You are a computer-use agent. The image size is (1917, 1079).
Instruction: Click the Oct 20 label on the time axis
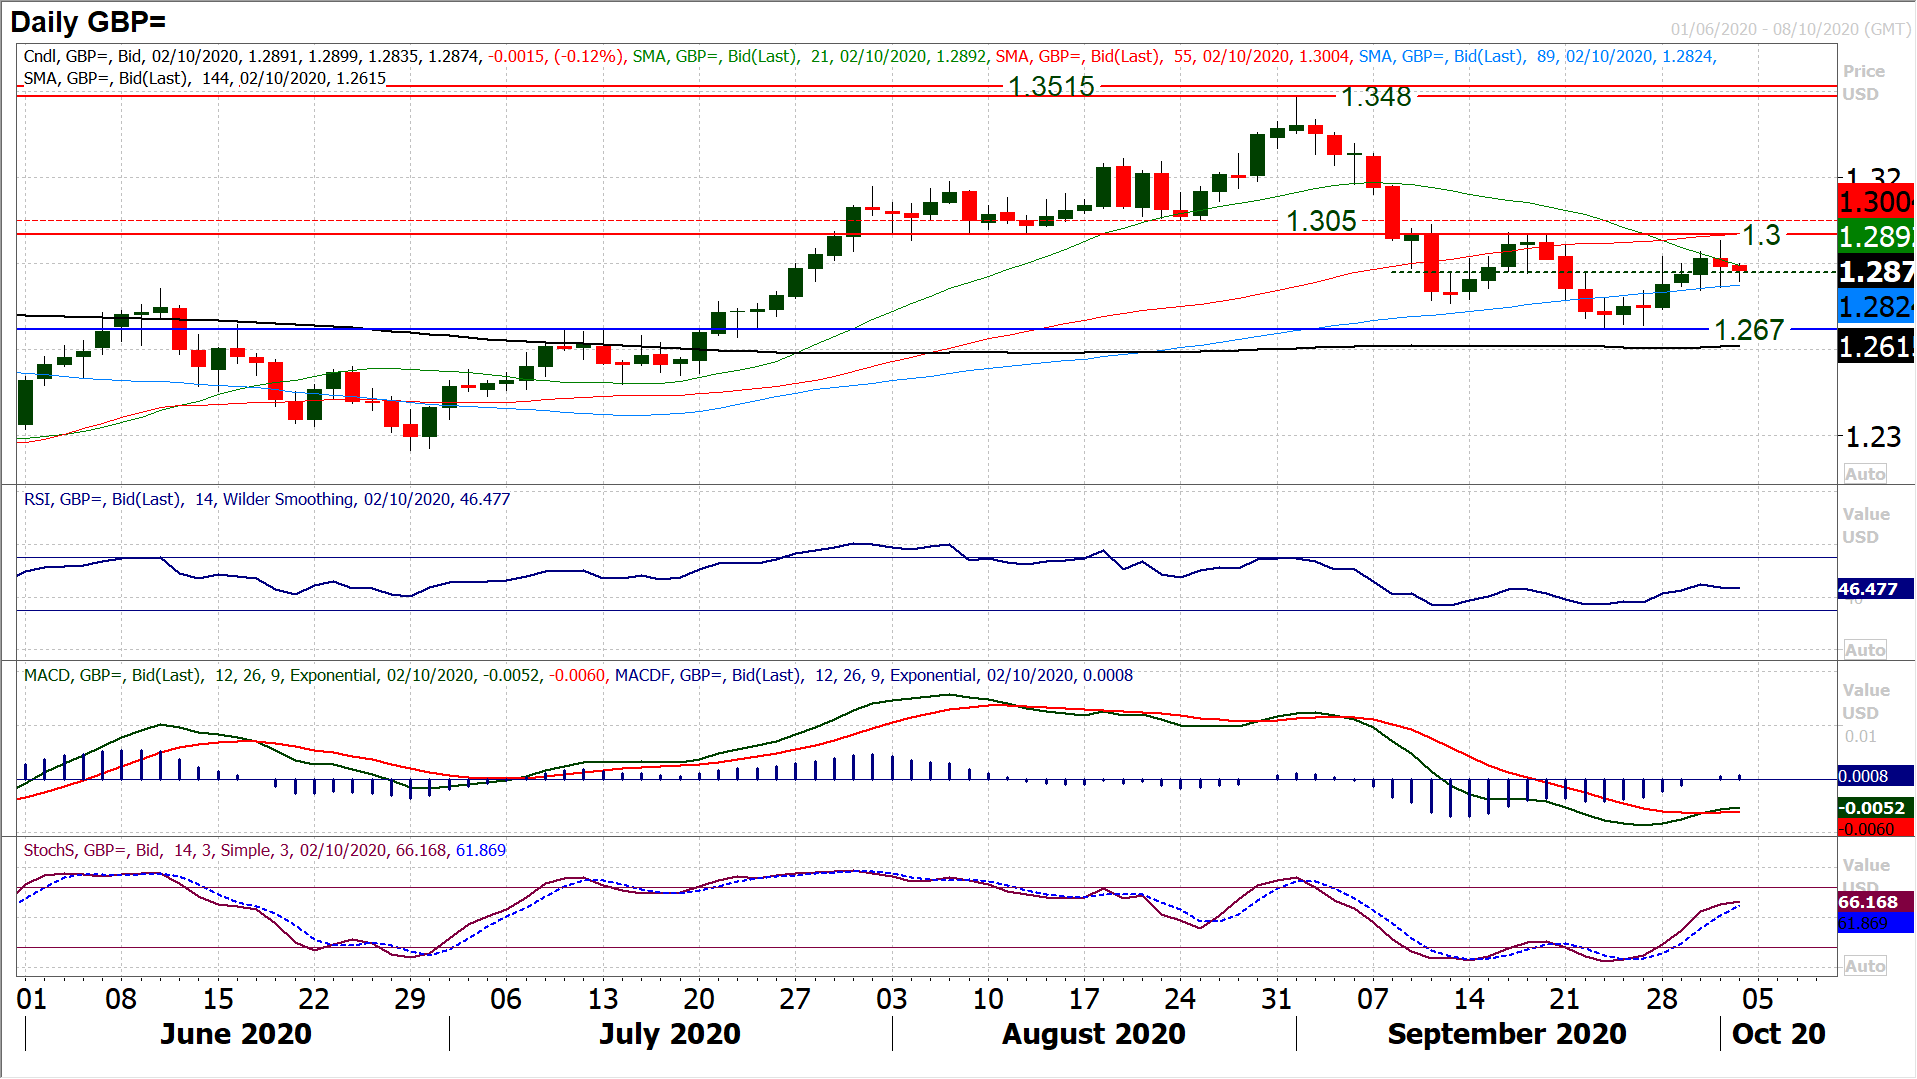point(1778,1034)
